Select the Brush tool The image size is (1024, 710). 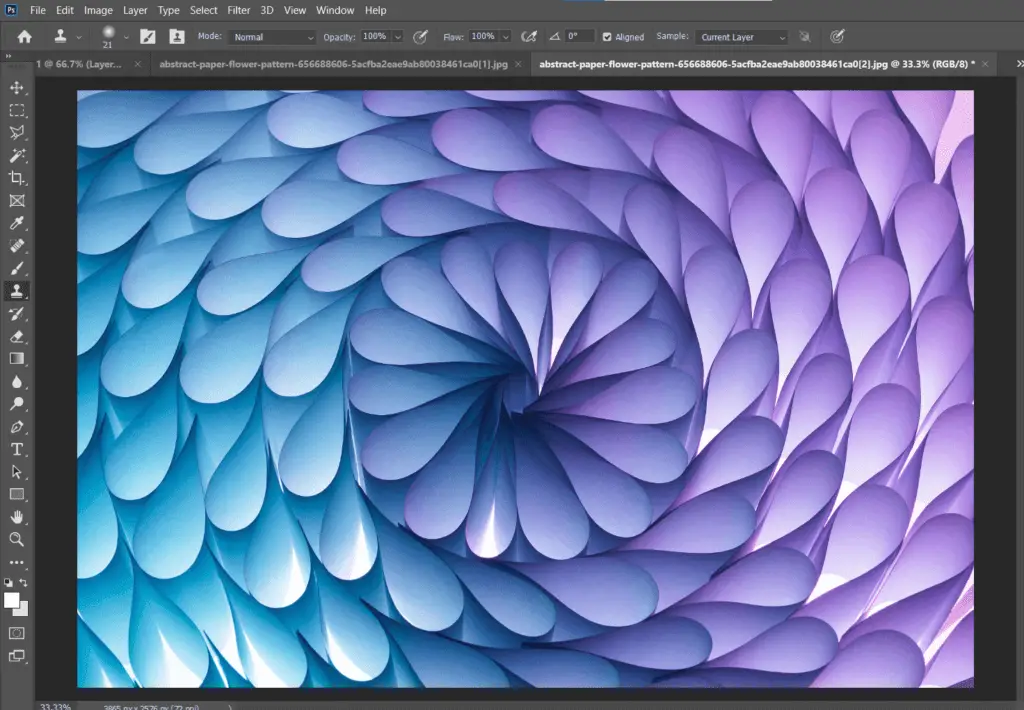click(17, 268)
